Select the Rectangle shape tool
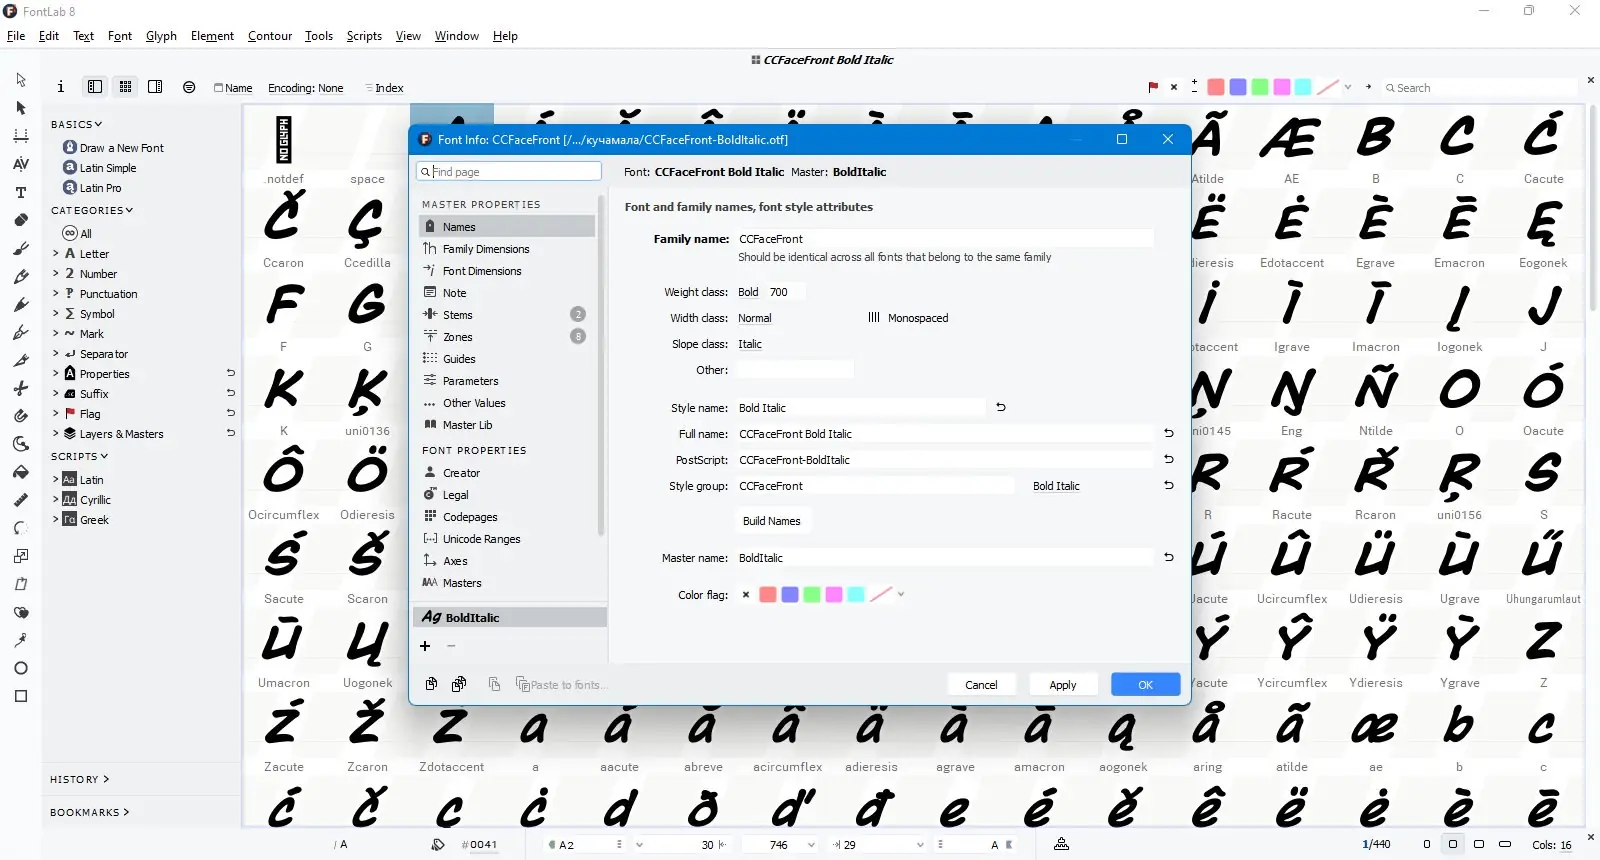This screenshot has height=860, width=1600. pos(21,696)
